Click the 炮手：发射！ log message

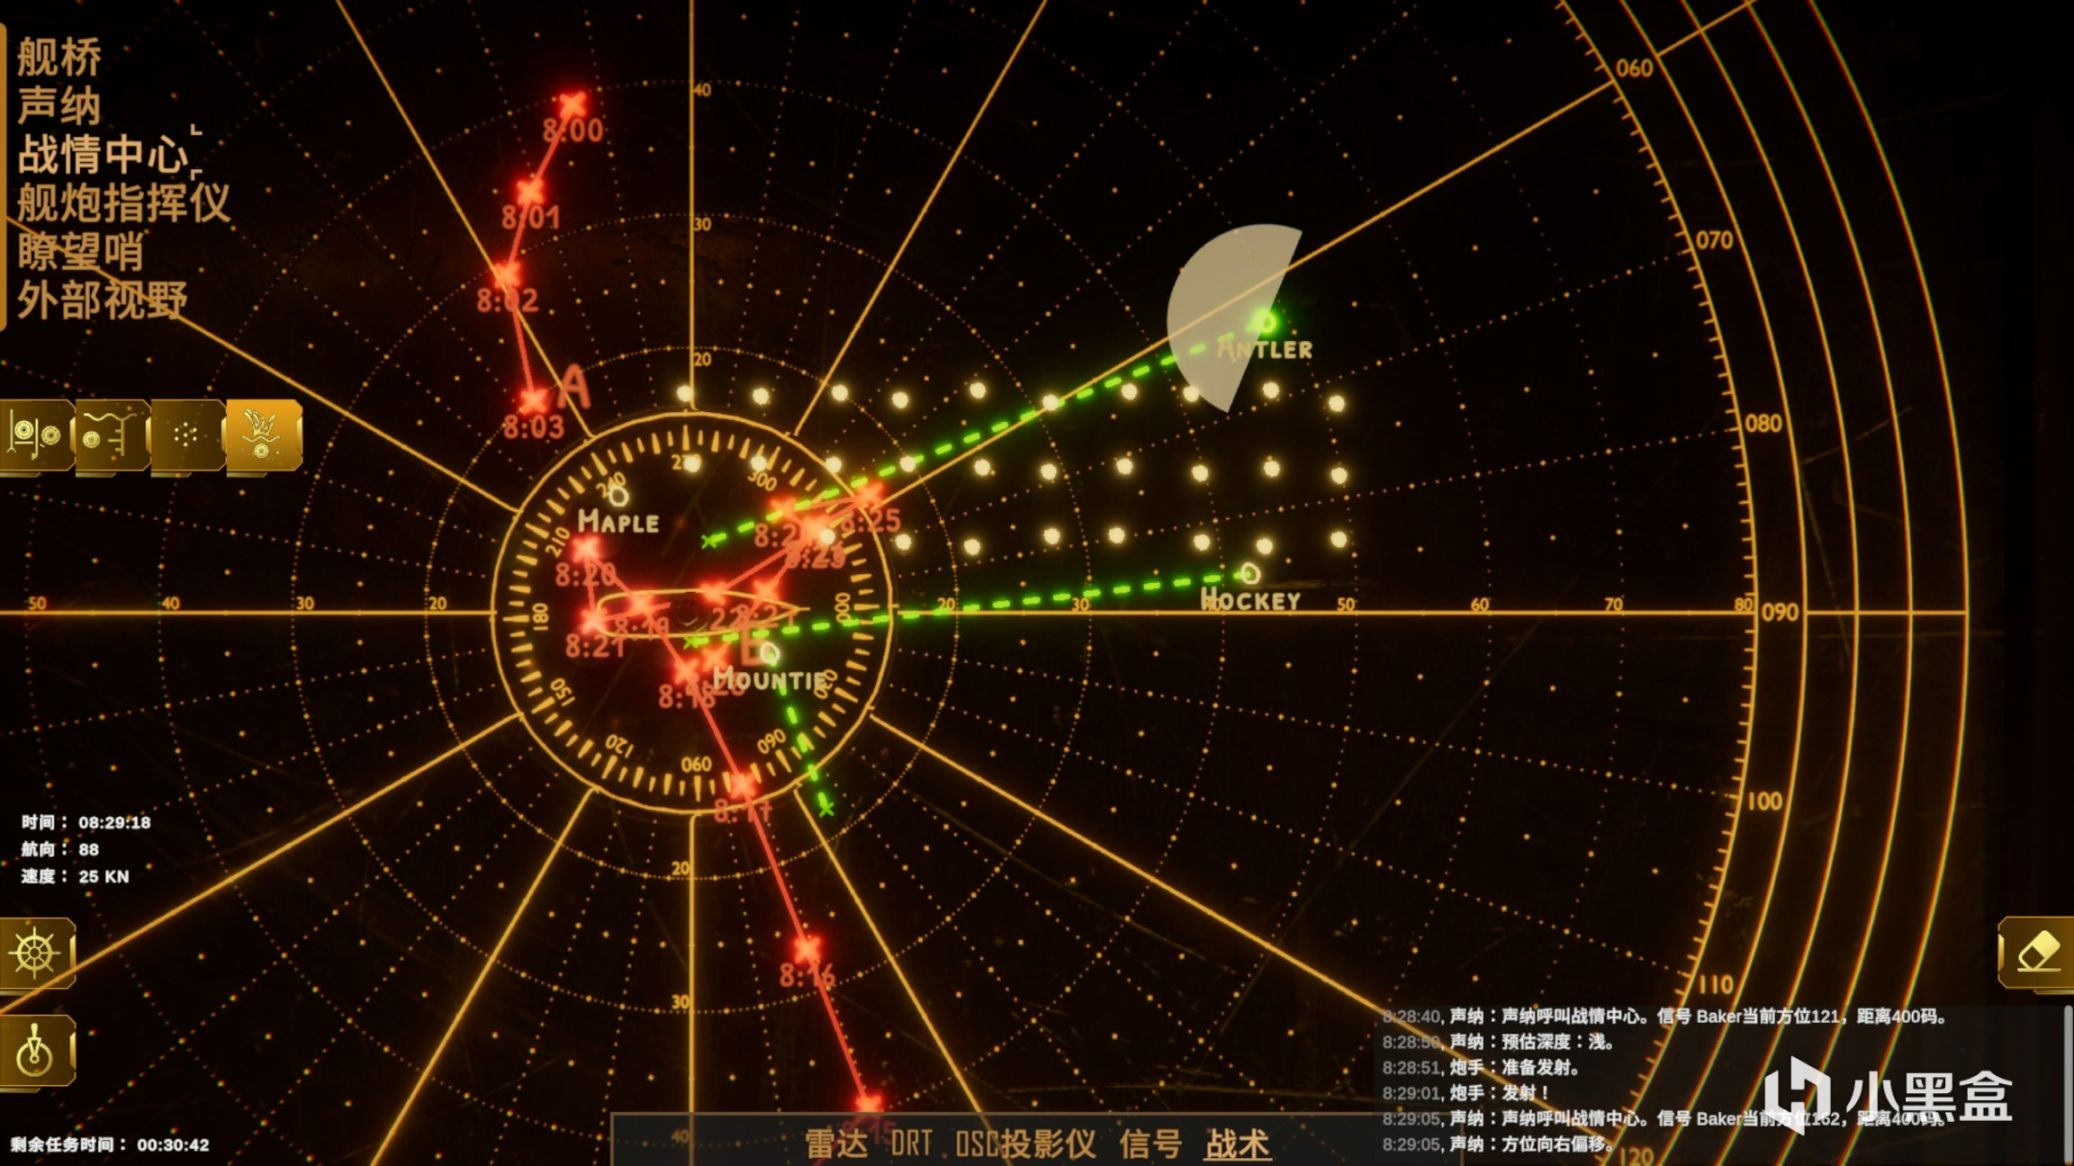(1466, 1093)
